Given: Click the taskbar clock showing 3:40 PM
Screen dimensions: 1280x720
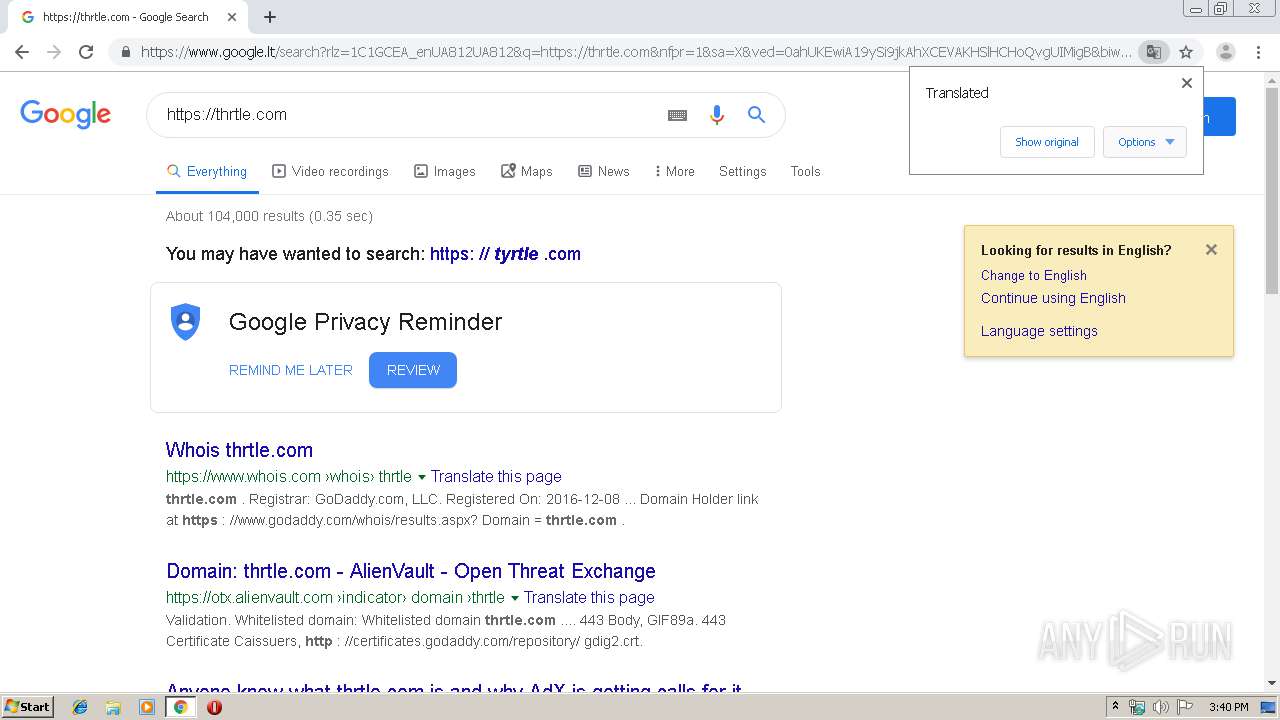Looking at the screenshot, I should 1228,707.
